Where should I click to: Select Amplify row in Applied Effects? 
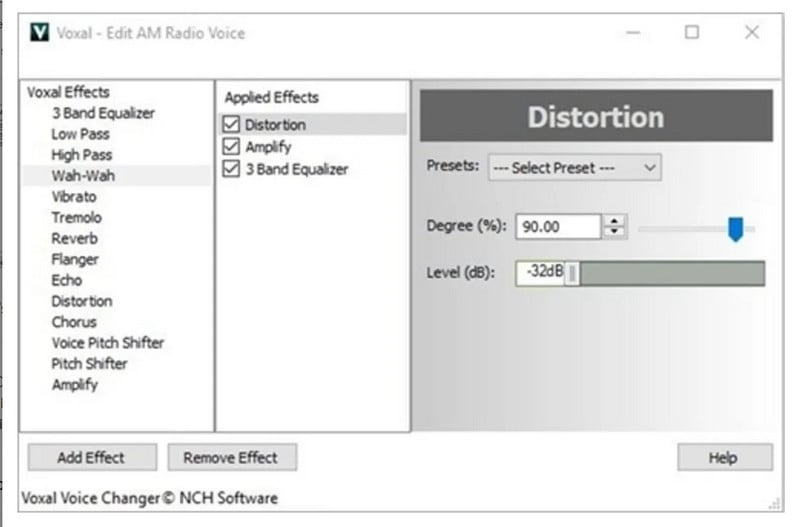268,147
